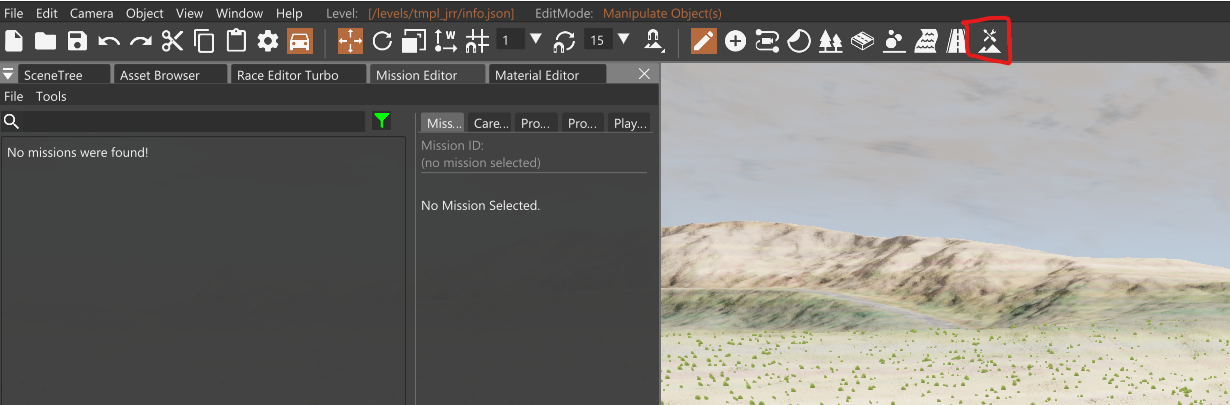The height and width of the screenshot is (405, 1230).
Task: Open dropdown arrow next to grid value 1
Action: tap(535, 40)
